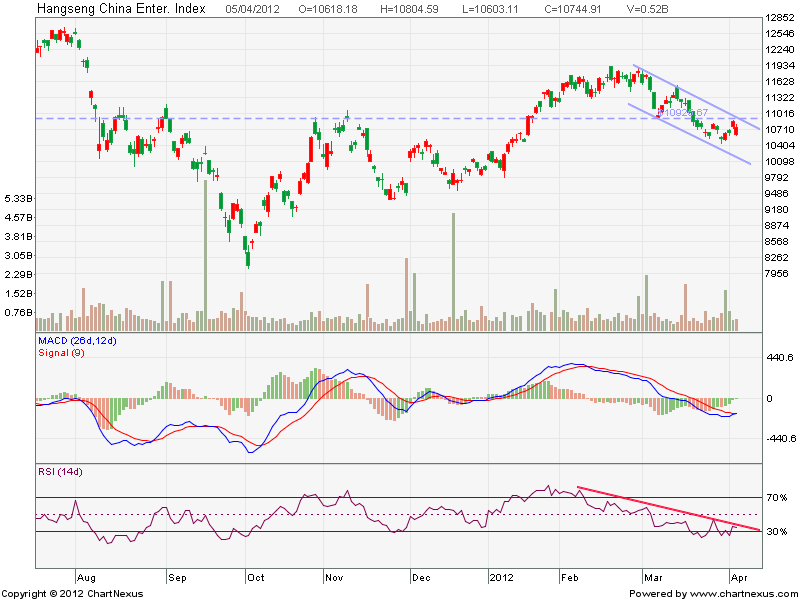800x600 pixels.
Task: Select the RSI 70% overbought level label
Action: [x=777, y=497]
